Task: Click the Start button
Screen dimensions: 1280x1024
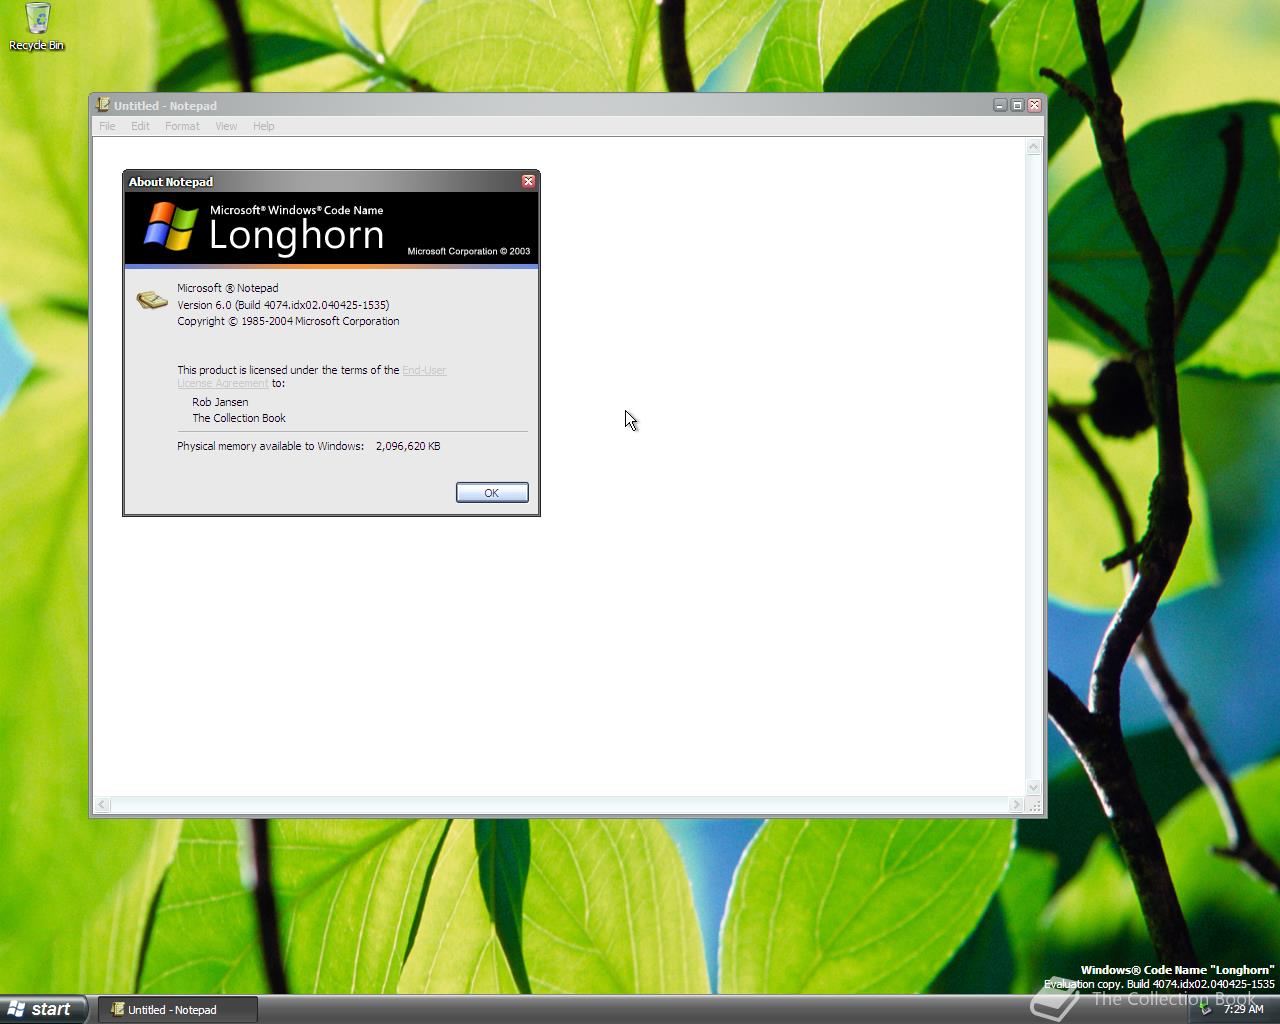Action: (x=43, y=1009)
